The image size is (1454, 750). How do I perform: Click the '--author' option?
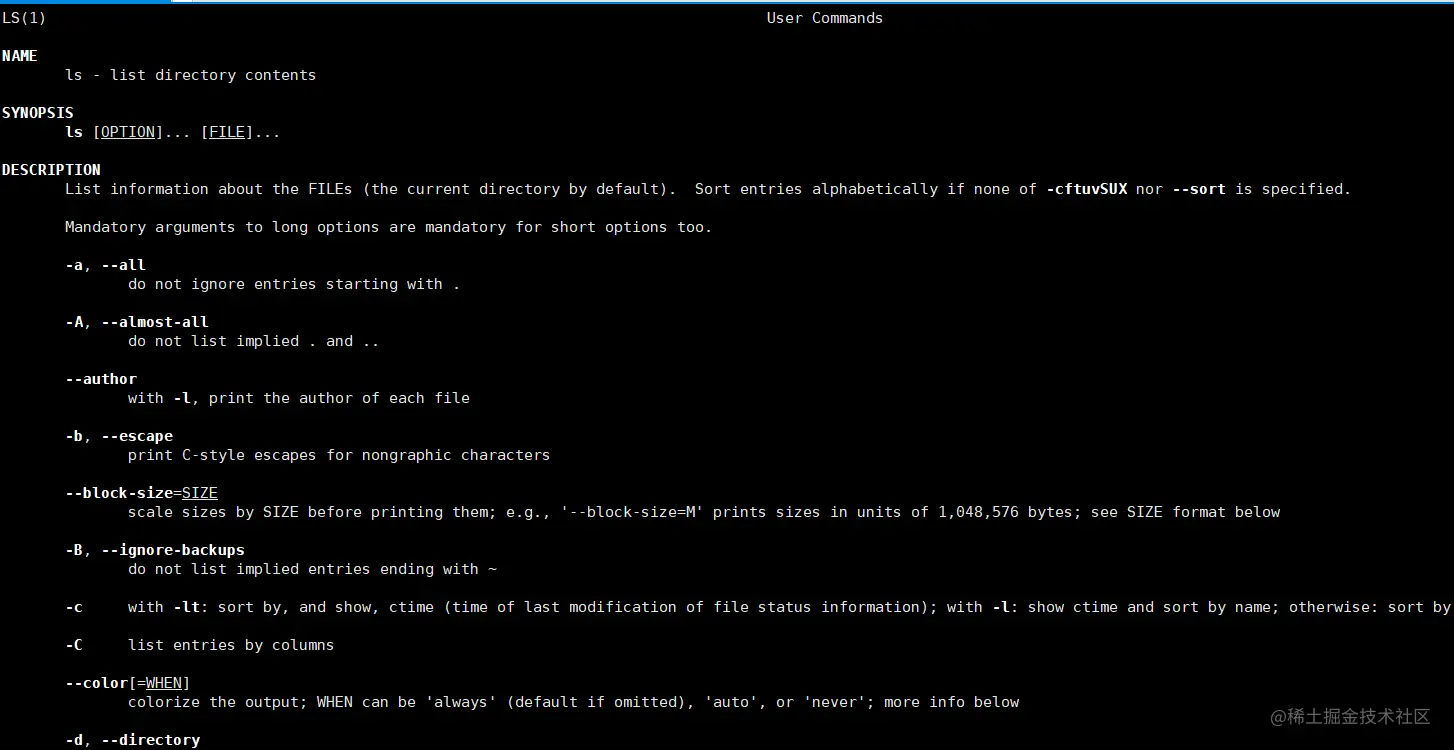click(x=101, y=379)
